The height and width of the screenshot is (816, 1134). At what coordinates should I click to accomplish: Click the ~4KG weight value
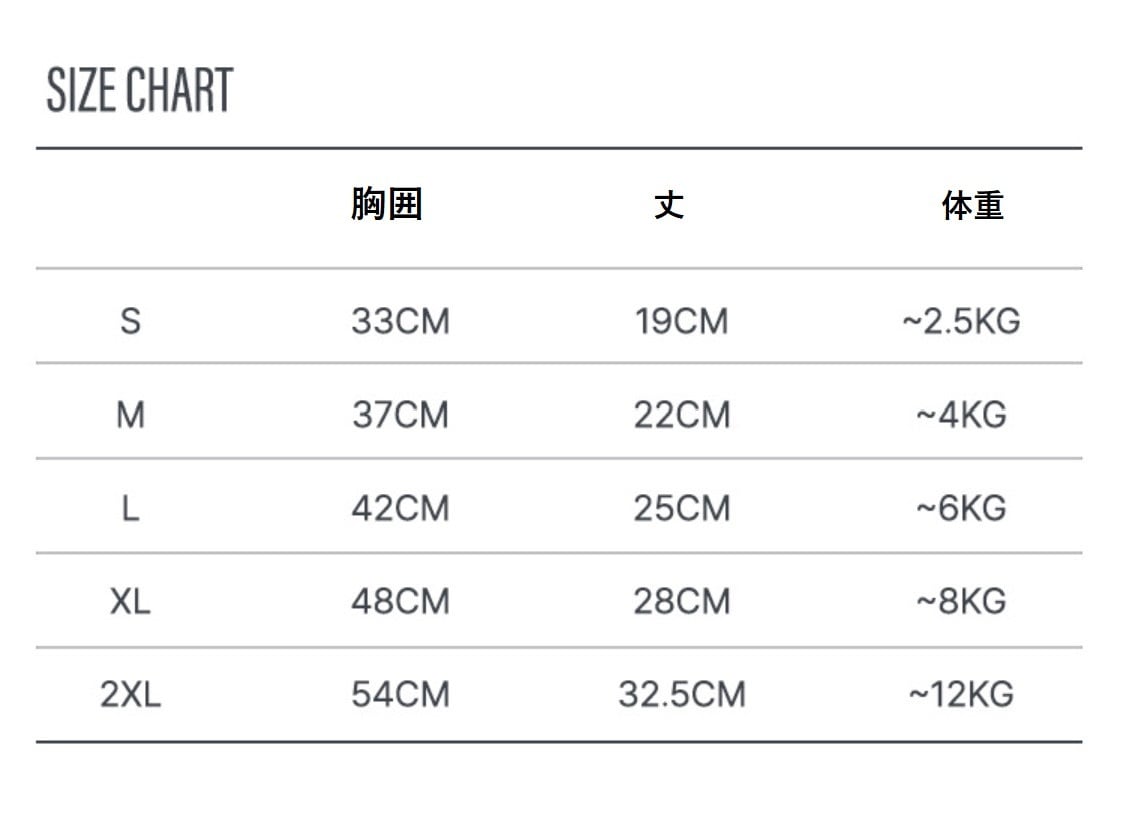tap(961, 414)
